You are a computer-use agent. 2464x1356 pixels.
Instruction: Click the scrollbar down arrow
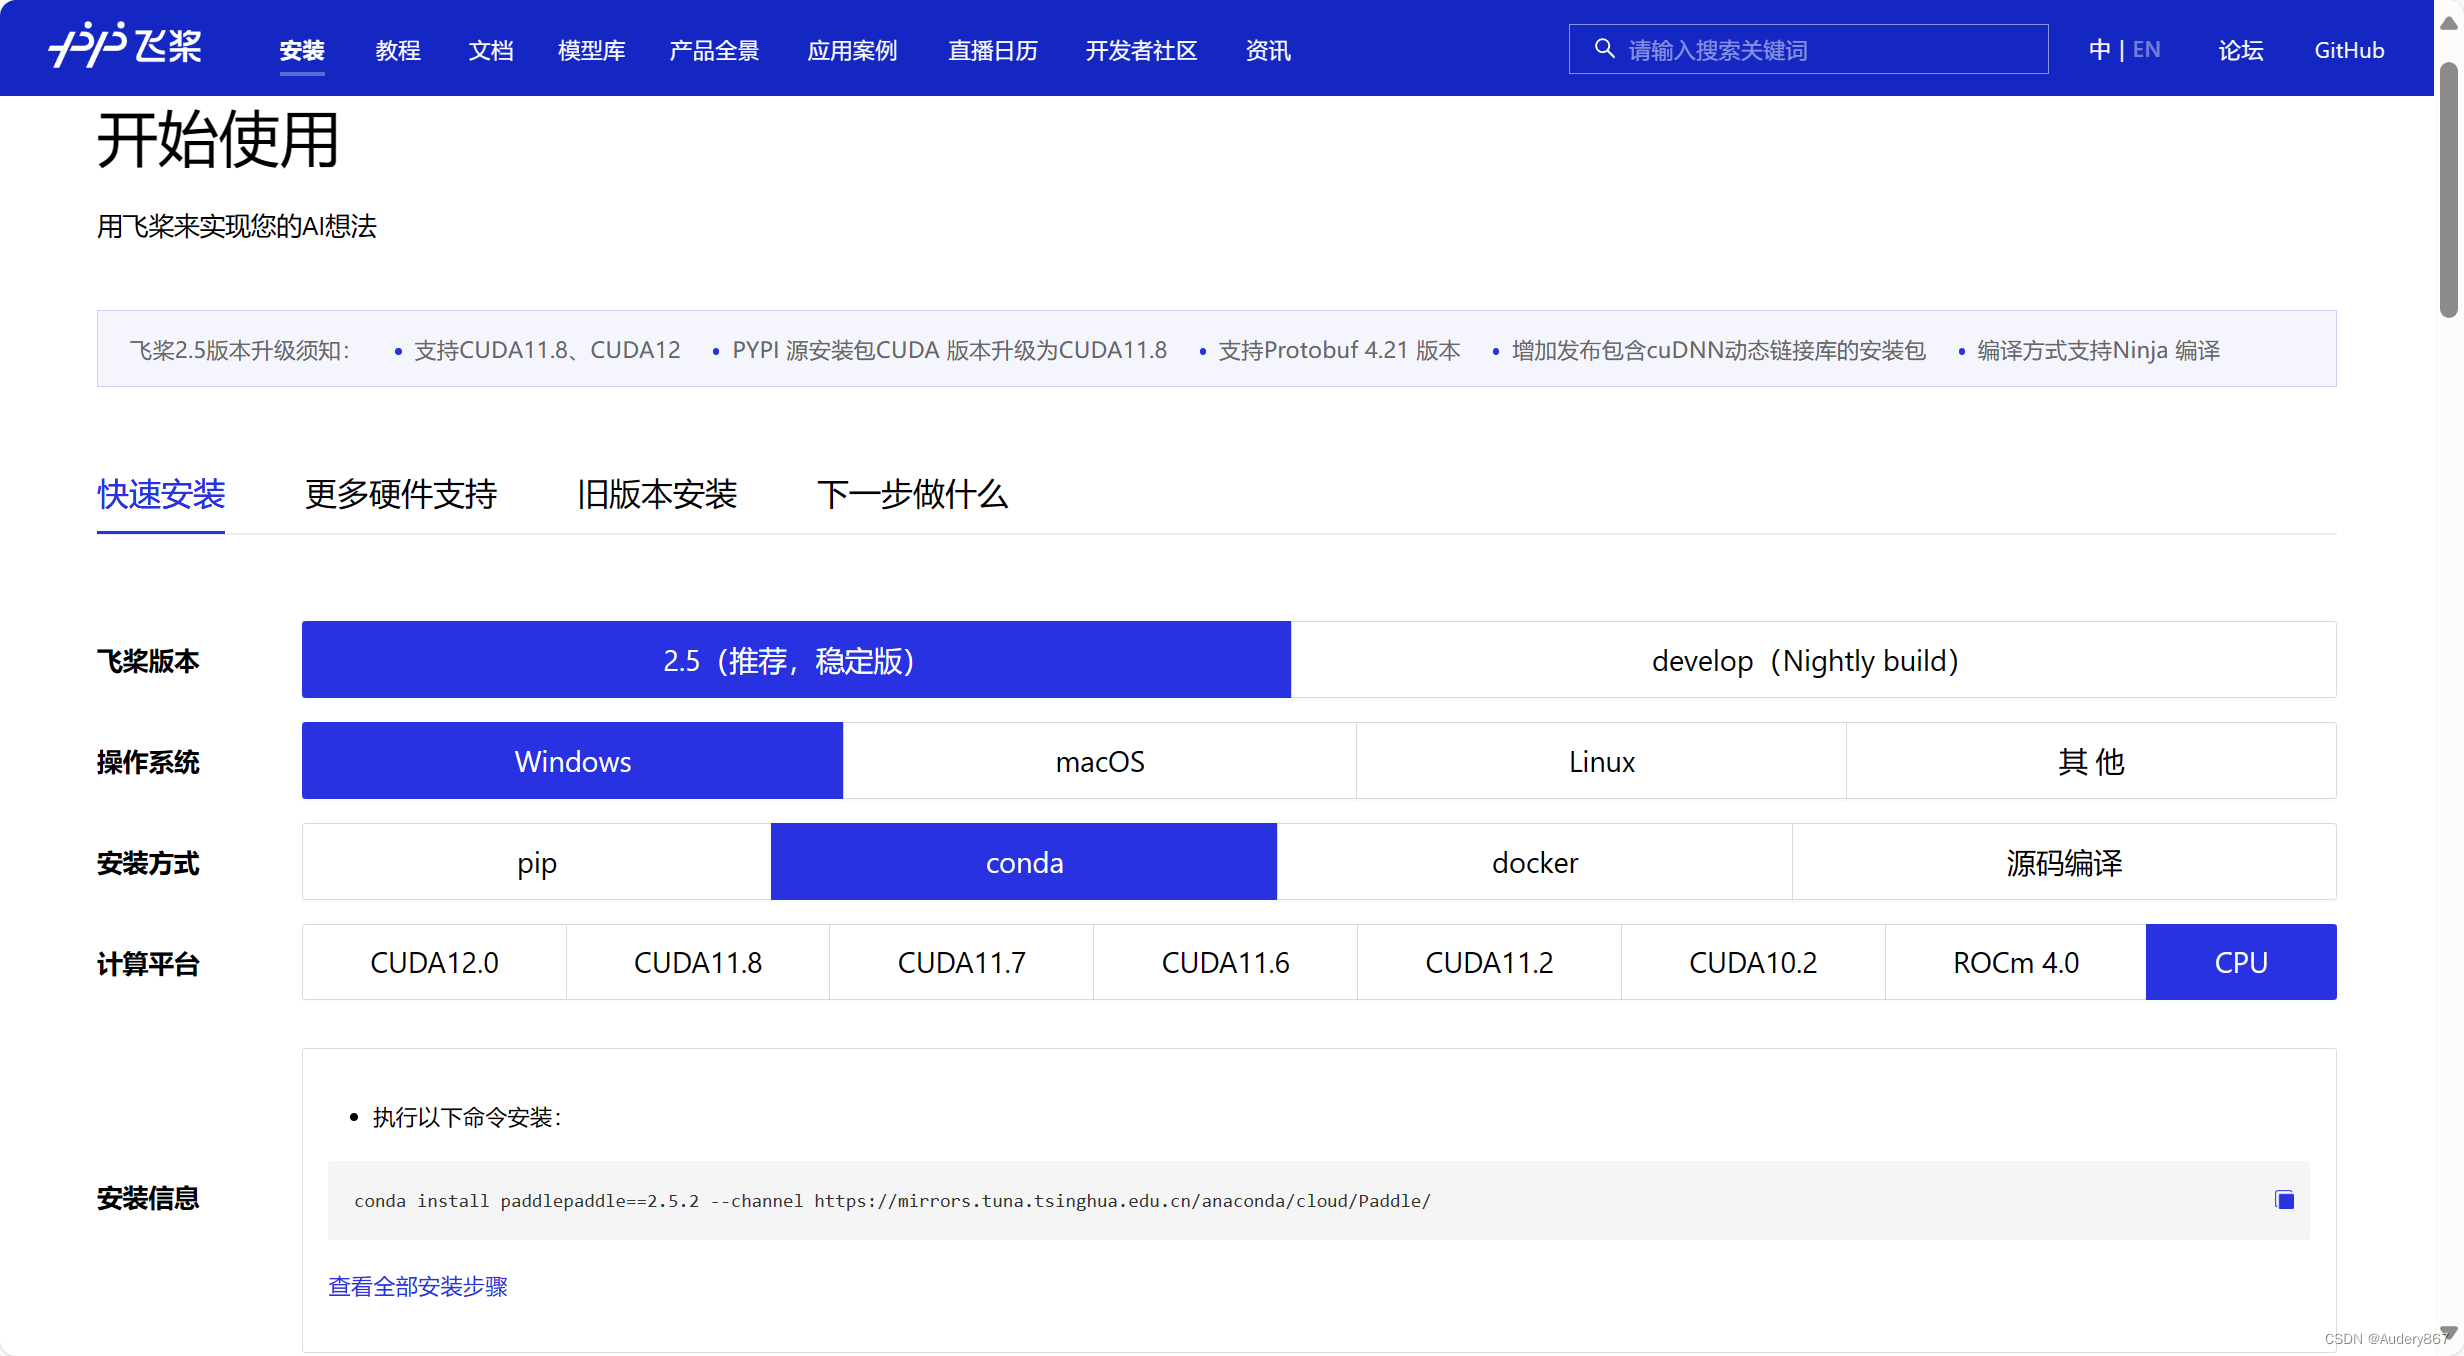(x=2448, y=1333)
